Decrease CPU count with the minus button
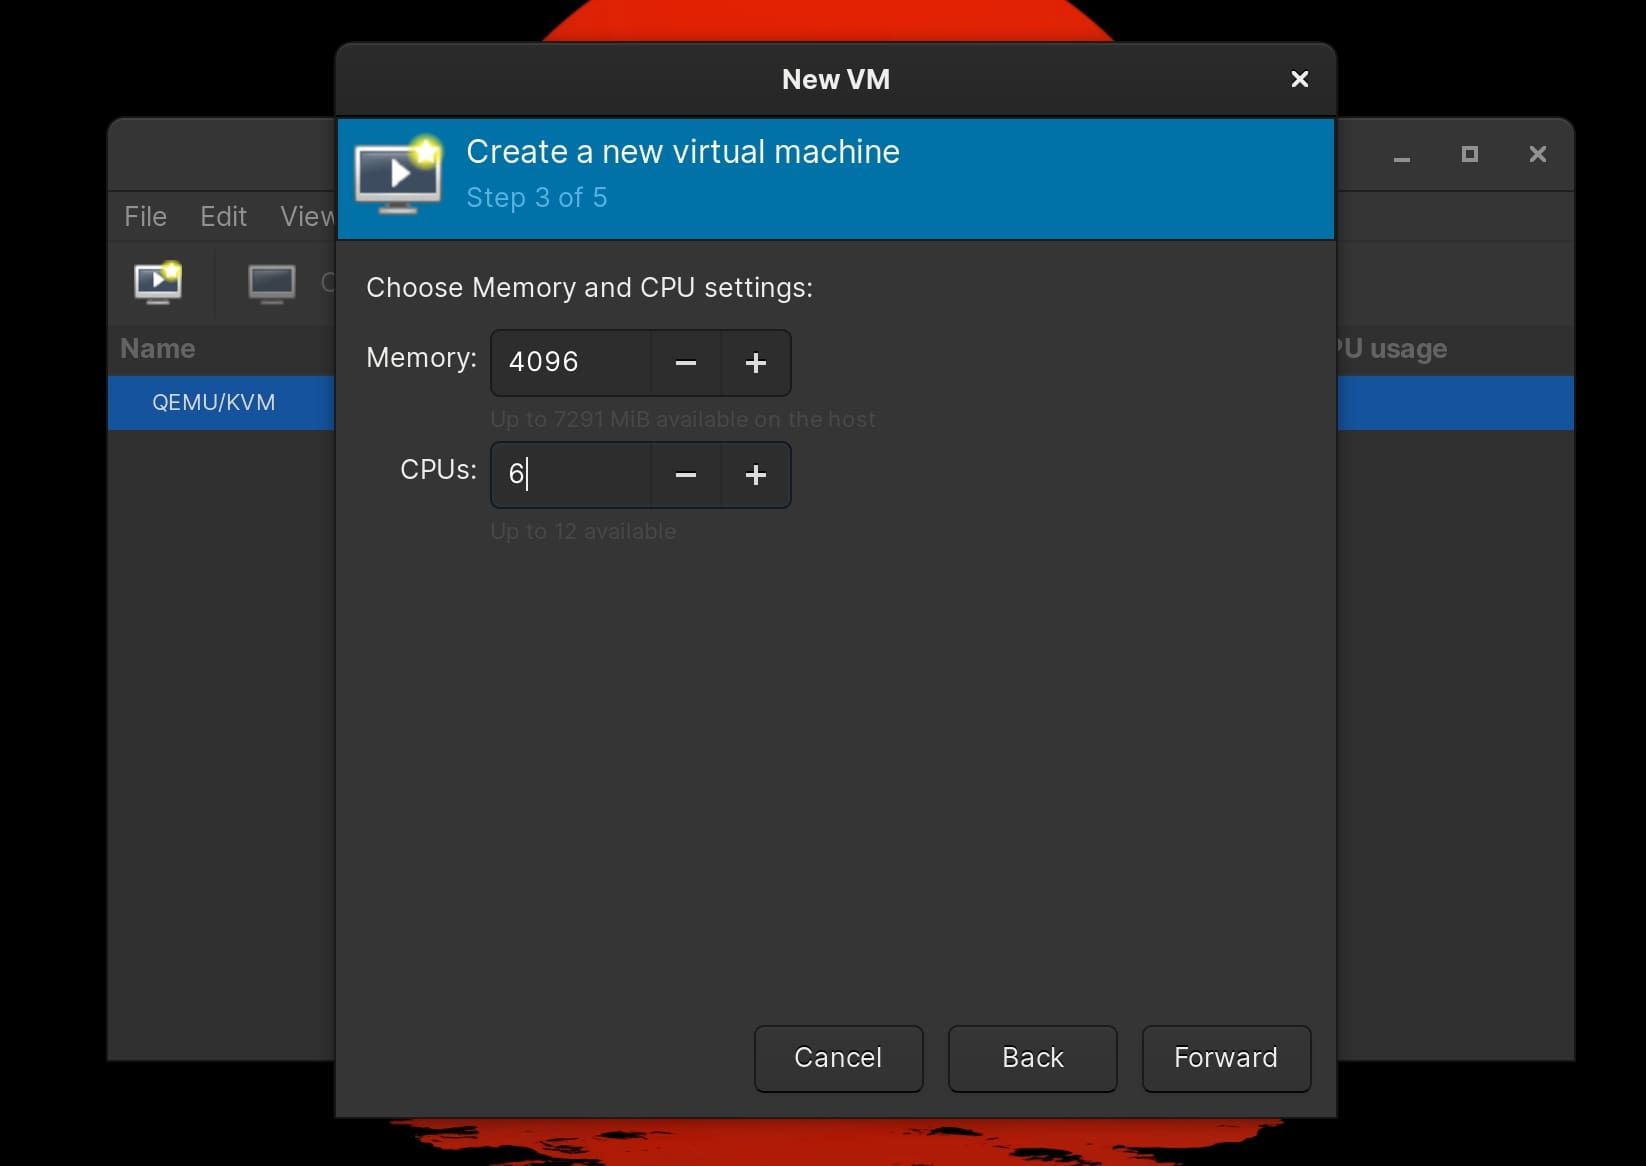 (685, 475)
